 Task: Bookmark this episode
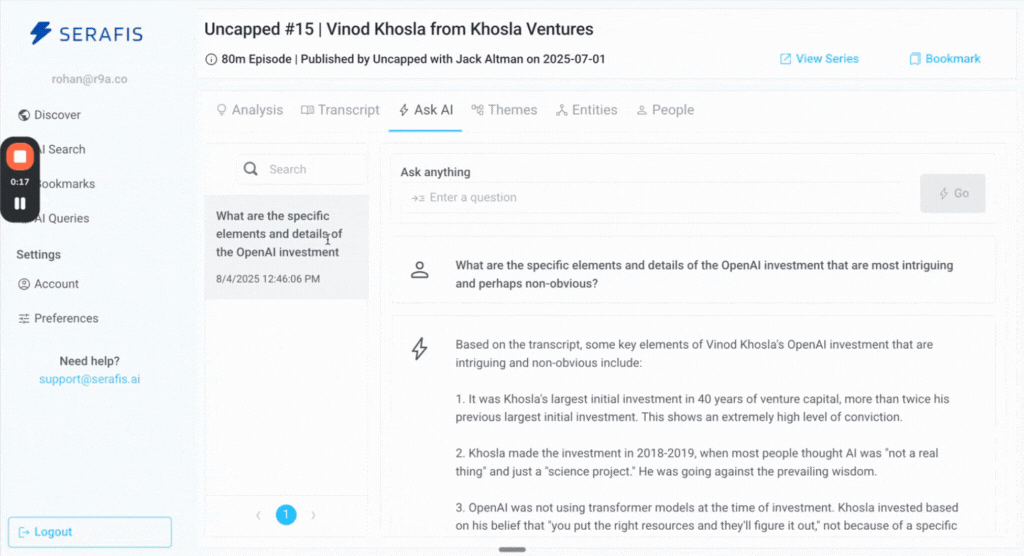[944, 59]
